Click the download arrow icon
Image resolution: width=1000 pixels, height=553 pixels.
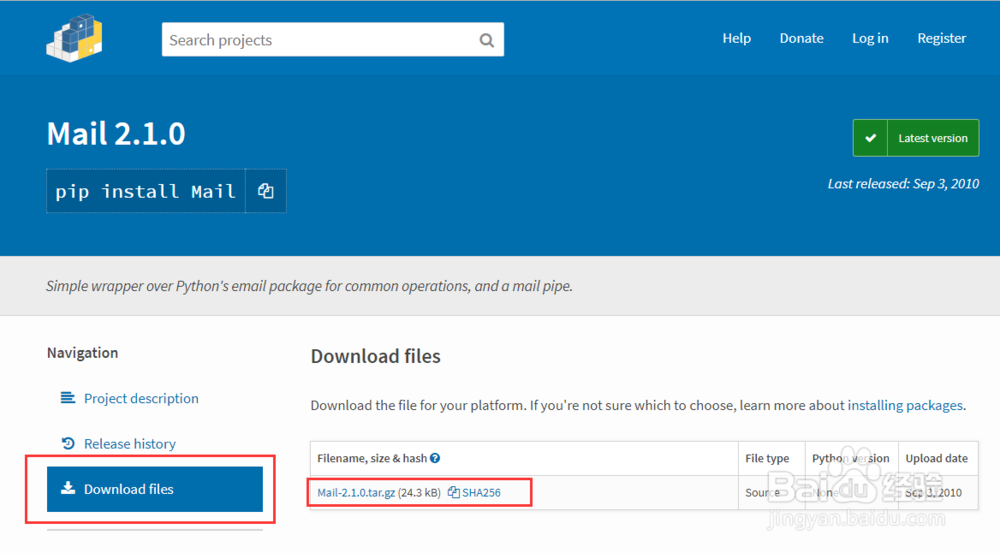click(68, 489)
